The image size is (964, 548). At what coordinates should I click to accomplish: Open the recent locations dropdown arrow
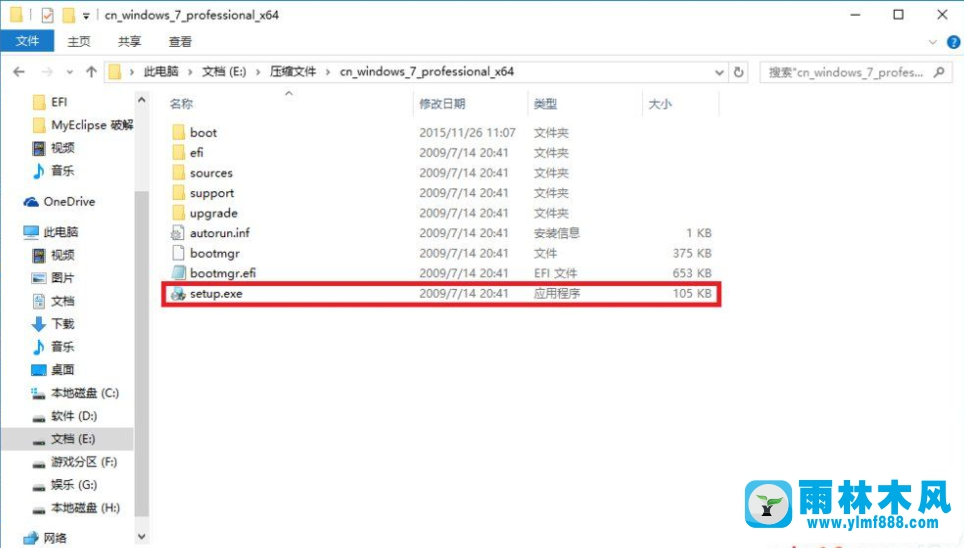pyautogui.click(x=69, y=72)
